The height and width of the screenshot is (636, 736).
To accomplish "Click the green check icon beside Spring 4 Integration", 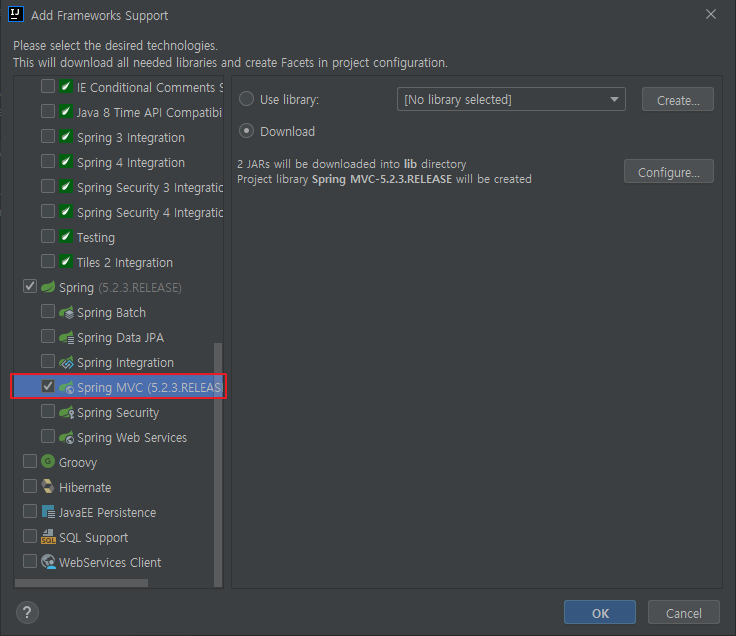I will 66,161.
